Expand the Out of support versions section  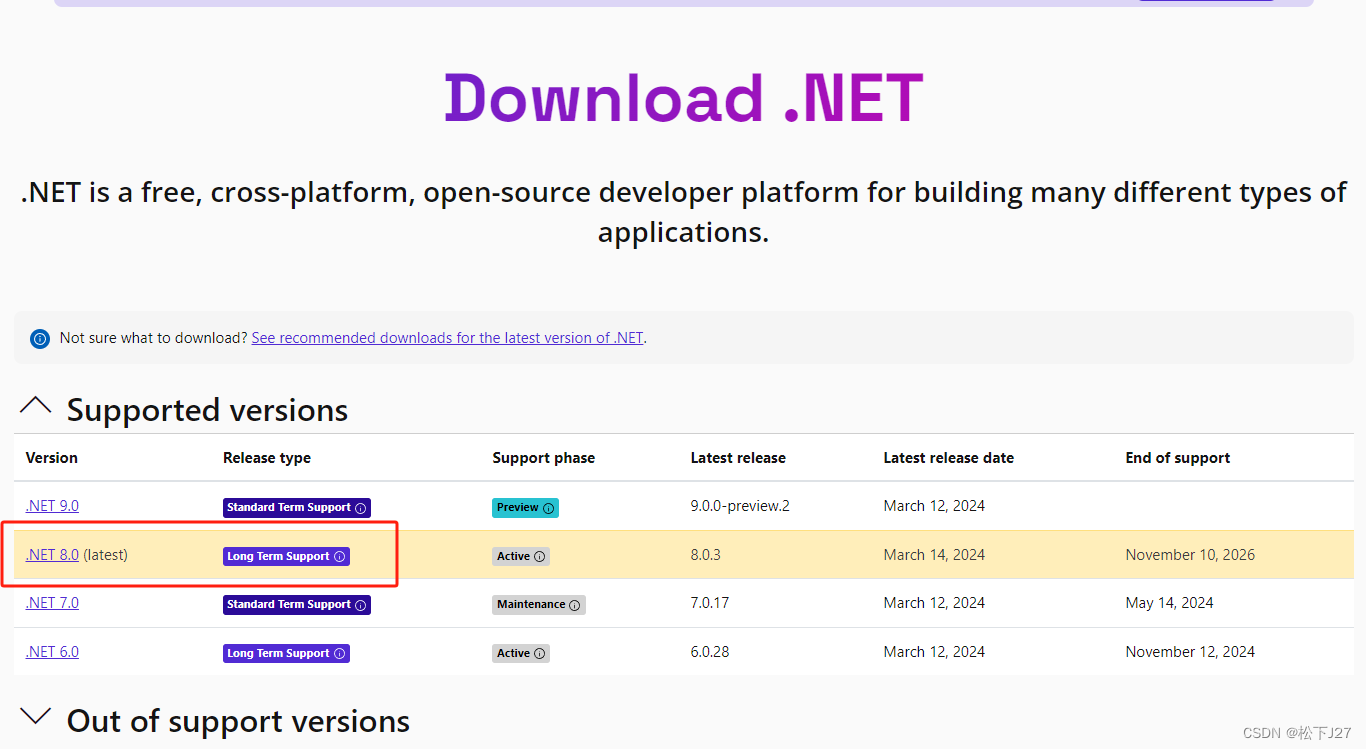tap(36, 716)
